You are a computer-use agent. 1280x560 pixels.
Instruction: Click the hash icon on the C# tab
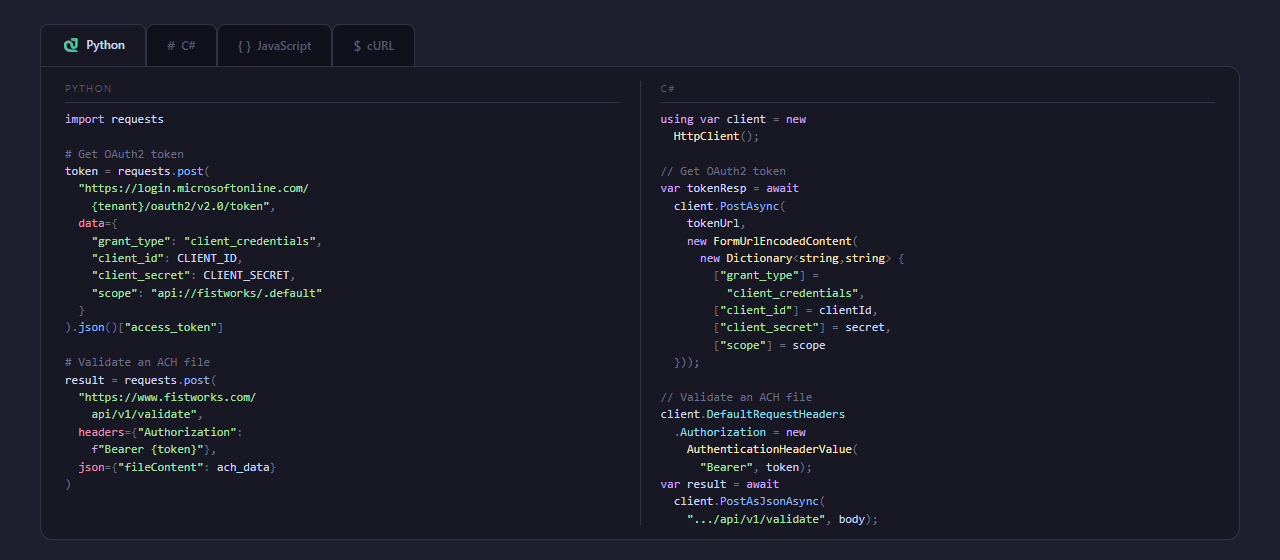171,46
